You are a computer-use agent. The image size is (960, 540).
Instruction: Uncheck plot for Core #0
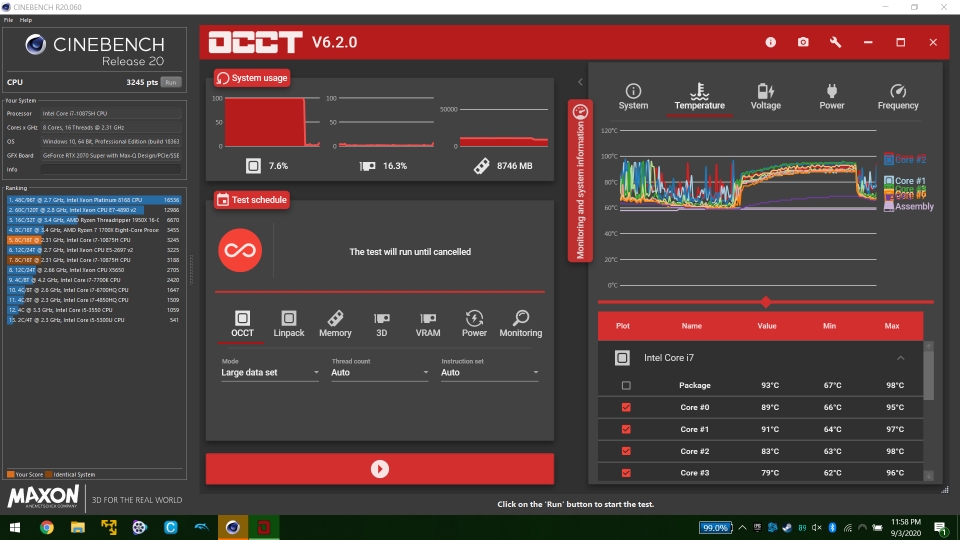pyautogui.click(x=626, y=407)
